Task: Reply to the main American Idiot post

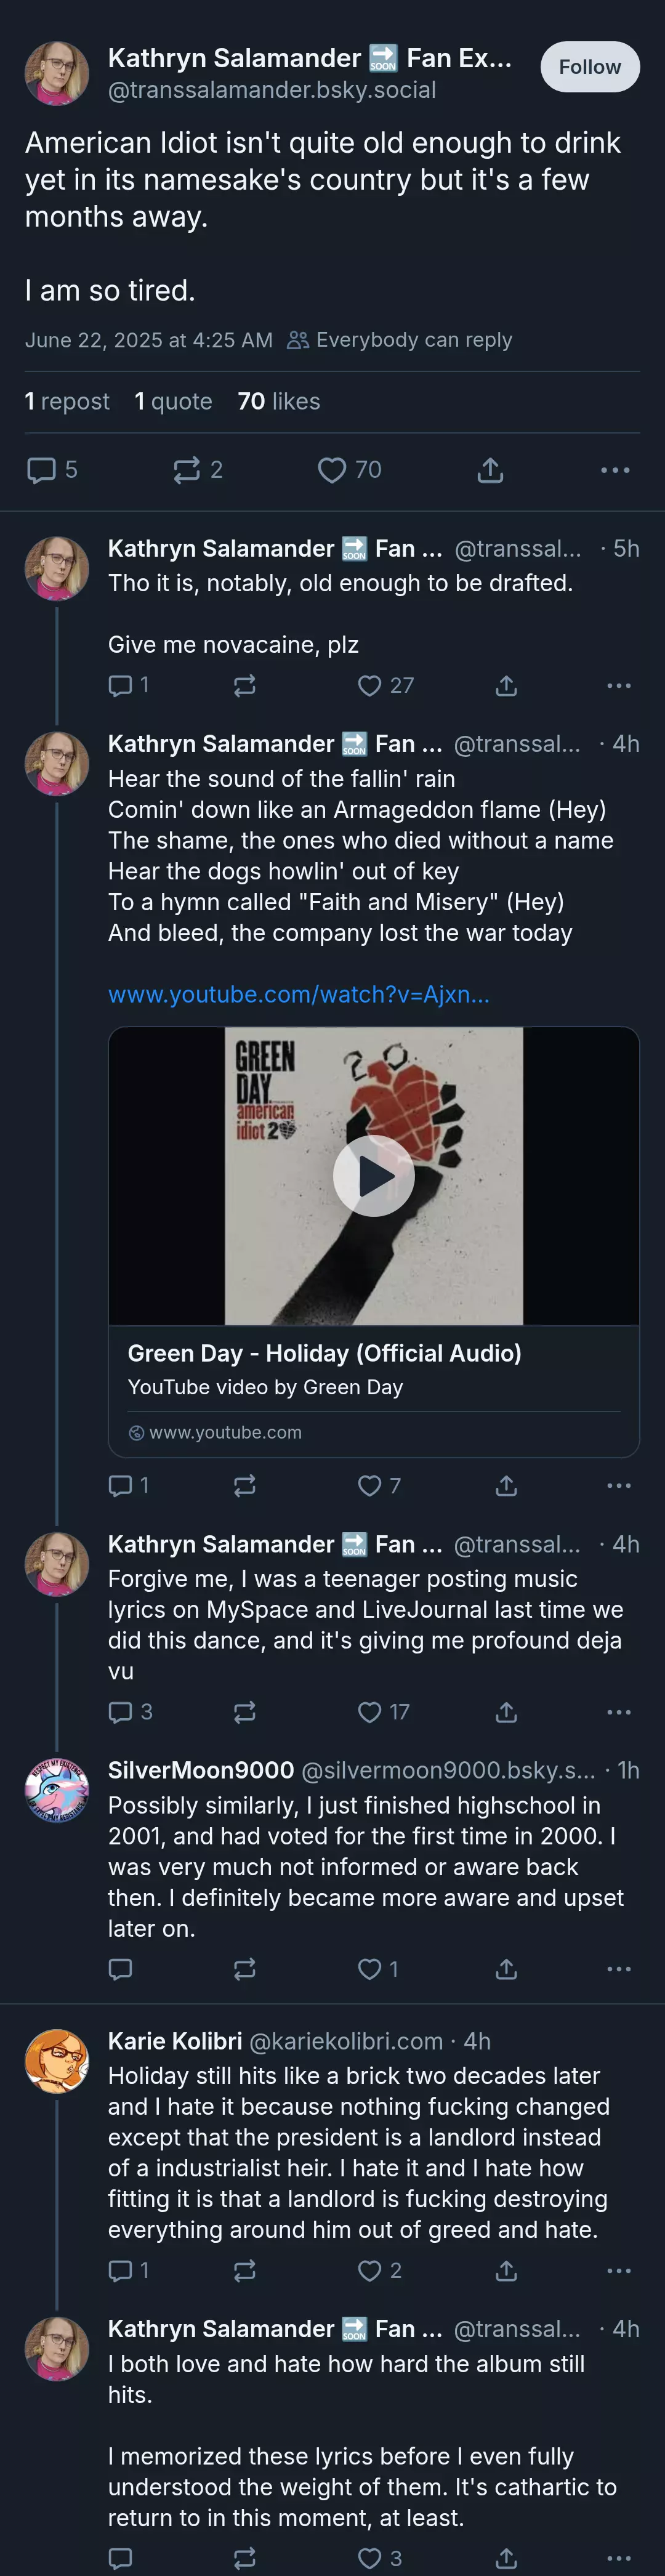Action: (x=52, y=470)
